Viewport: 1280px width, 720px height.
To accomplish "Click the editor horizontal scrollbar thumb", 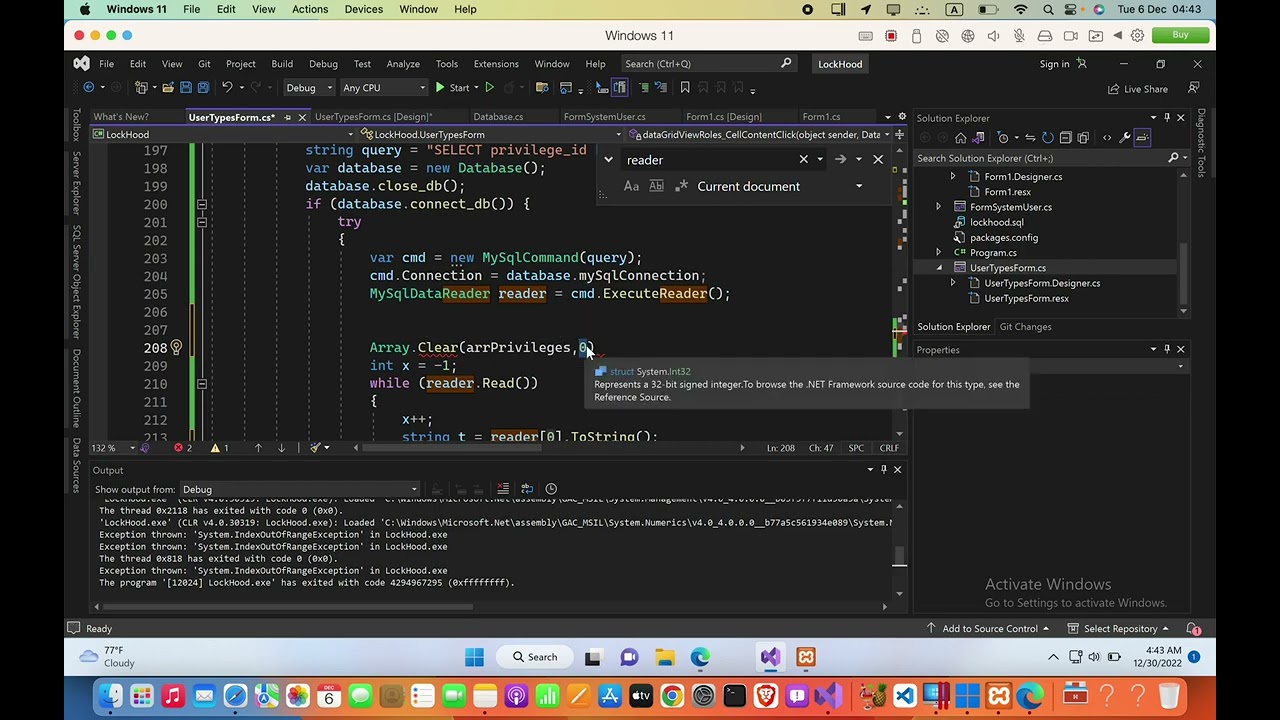I will pyautogui.click(x=452, y=448).
